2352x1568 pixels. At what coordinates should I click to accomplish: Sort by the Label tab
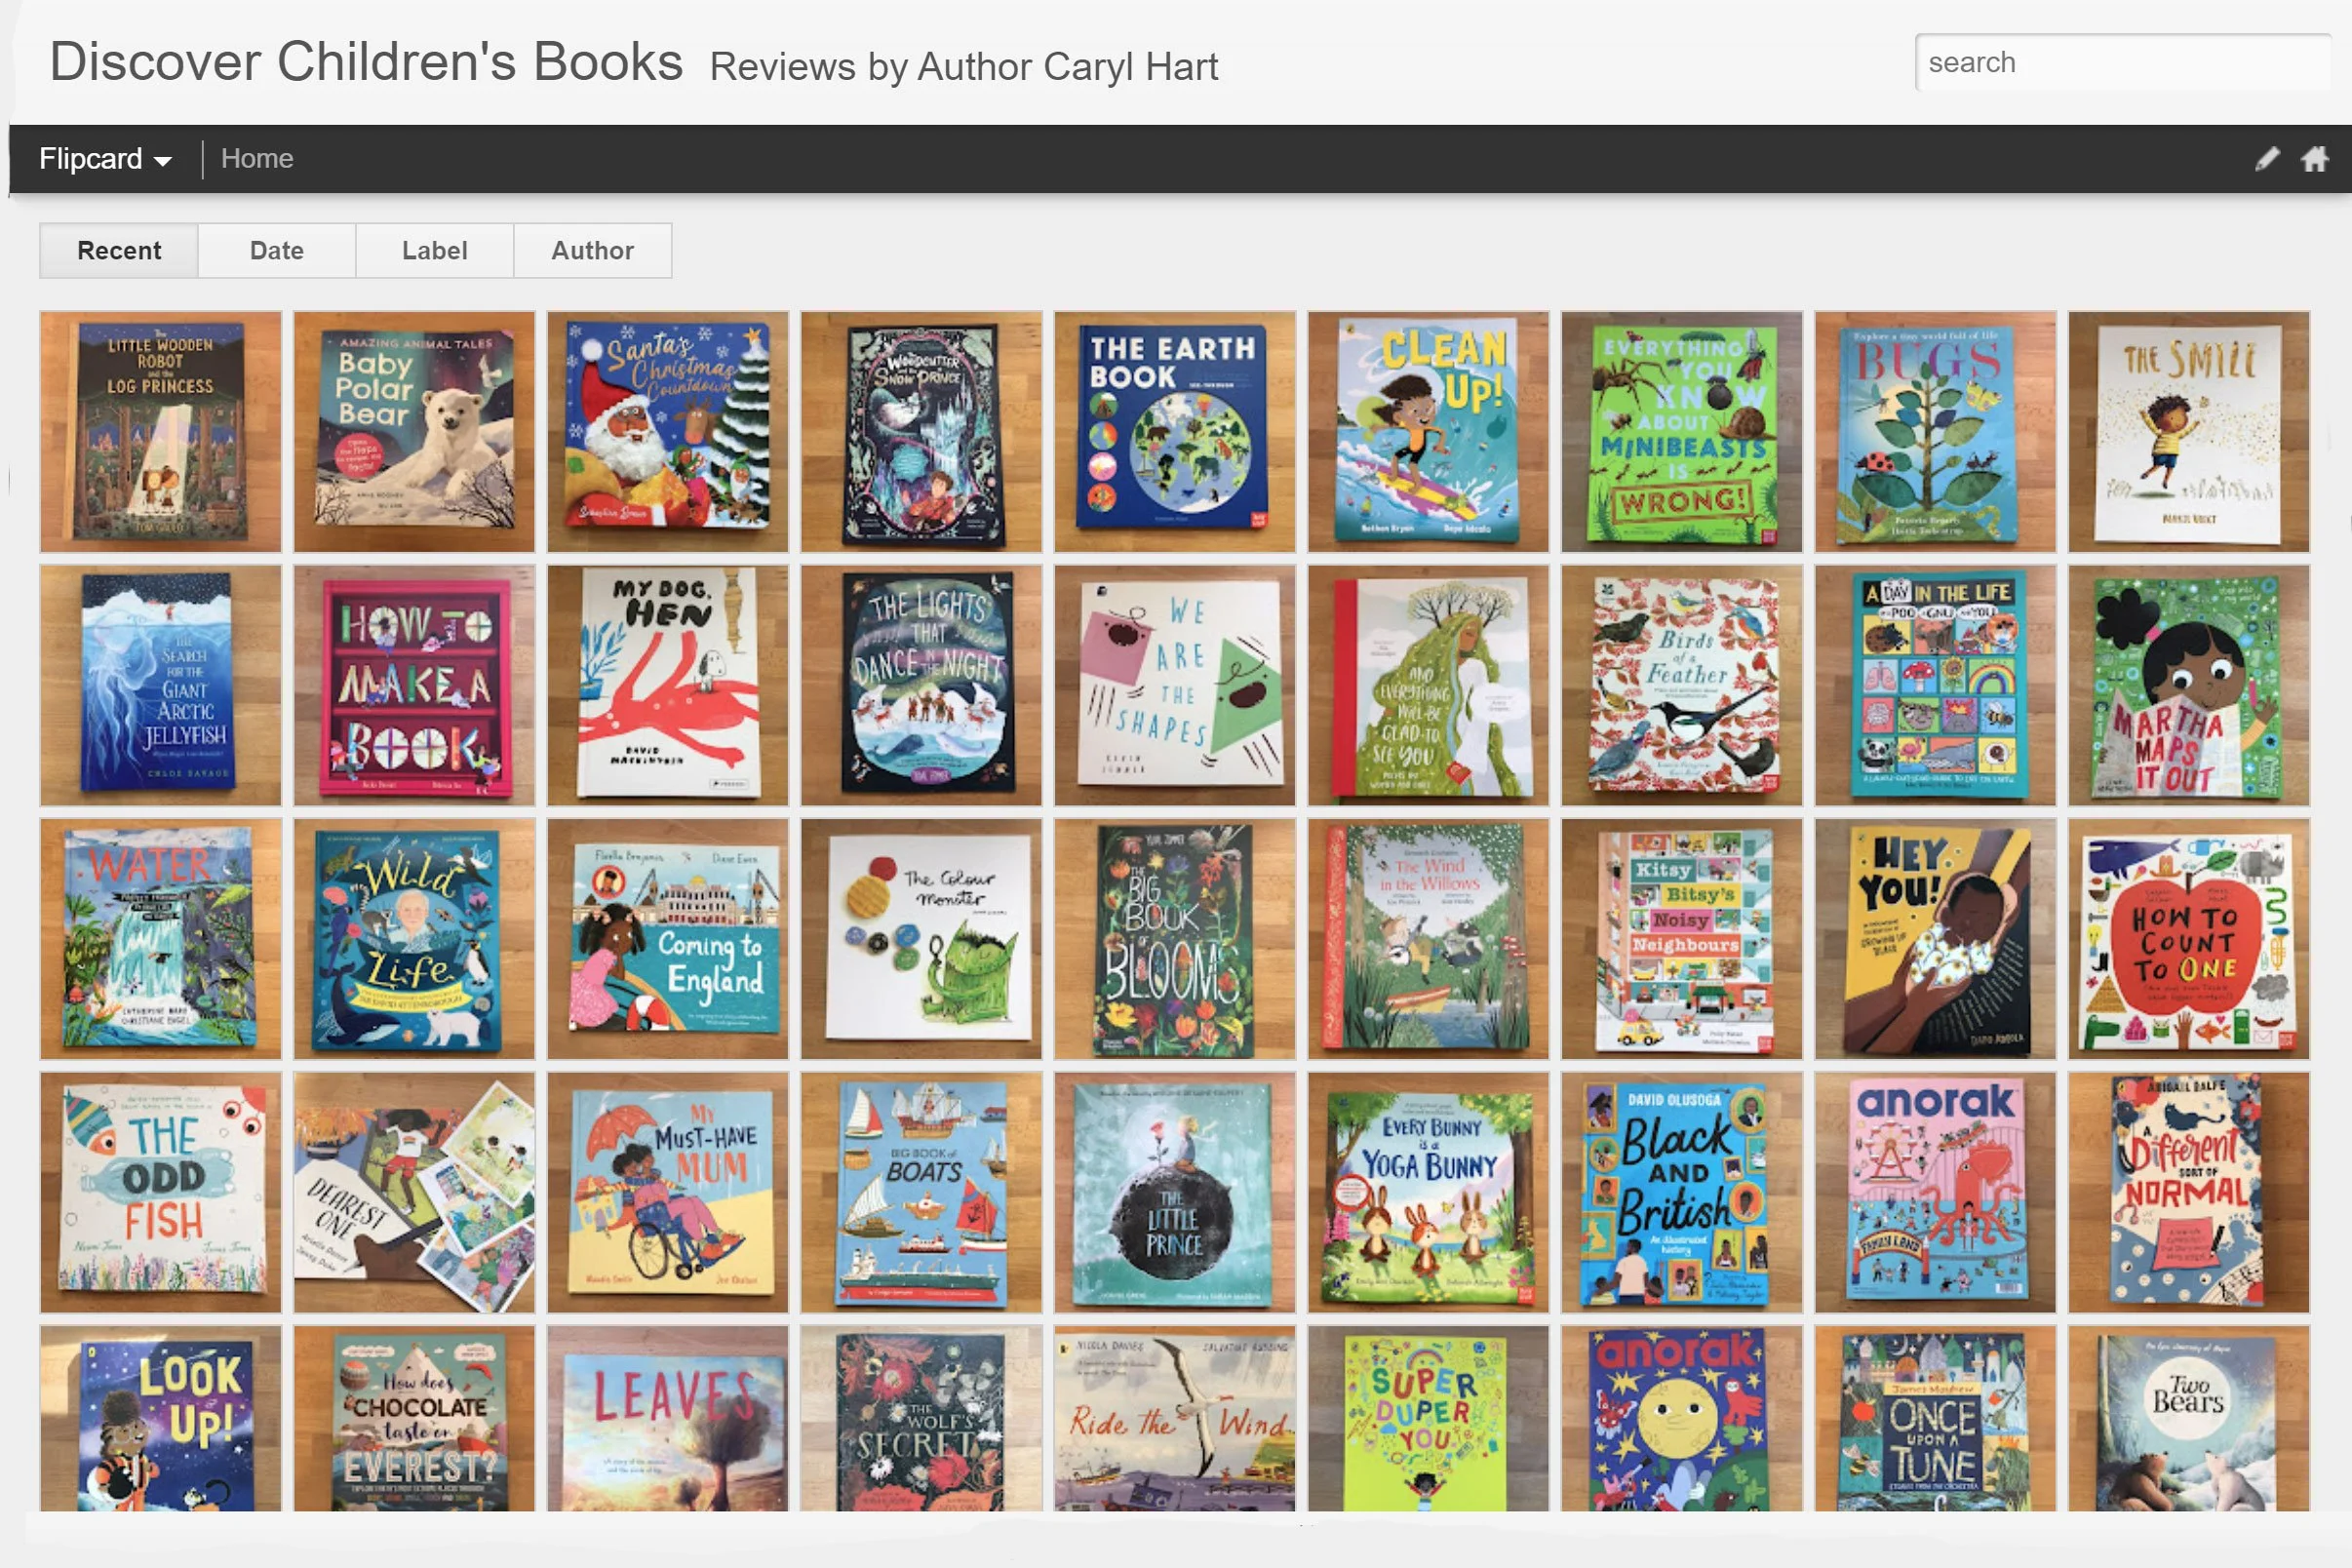pyautogui.click(x=435, y=251)
